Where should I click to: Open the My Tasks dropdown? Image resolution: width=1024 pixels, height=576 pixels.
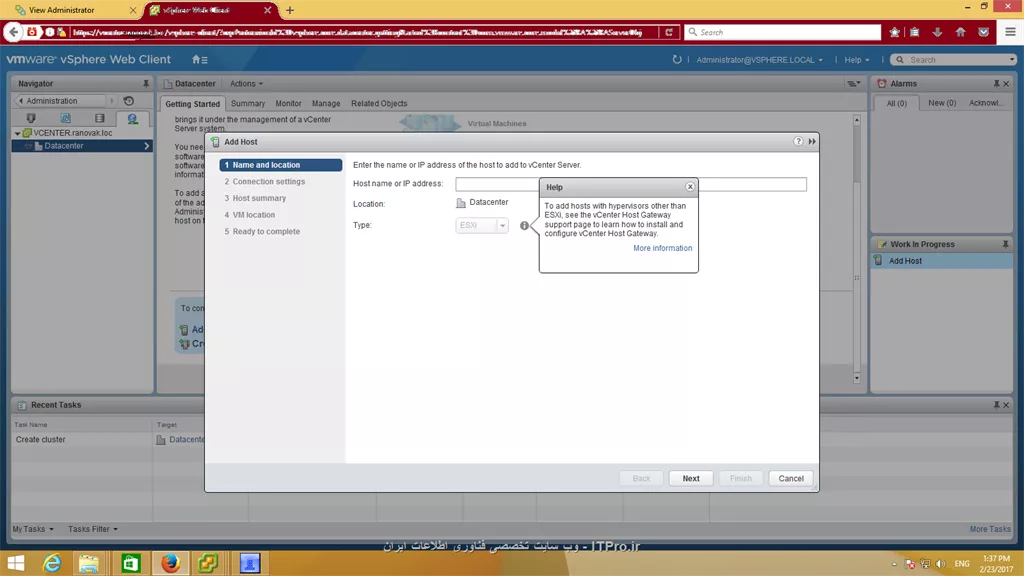[33, 529]
